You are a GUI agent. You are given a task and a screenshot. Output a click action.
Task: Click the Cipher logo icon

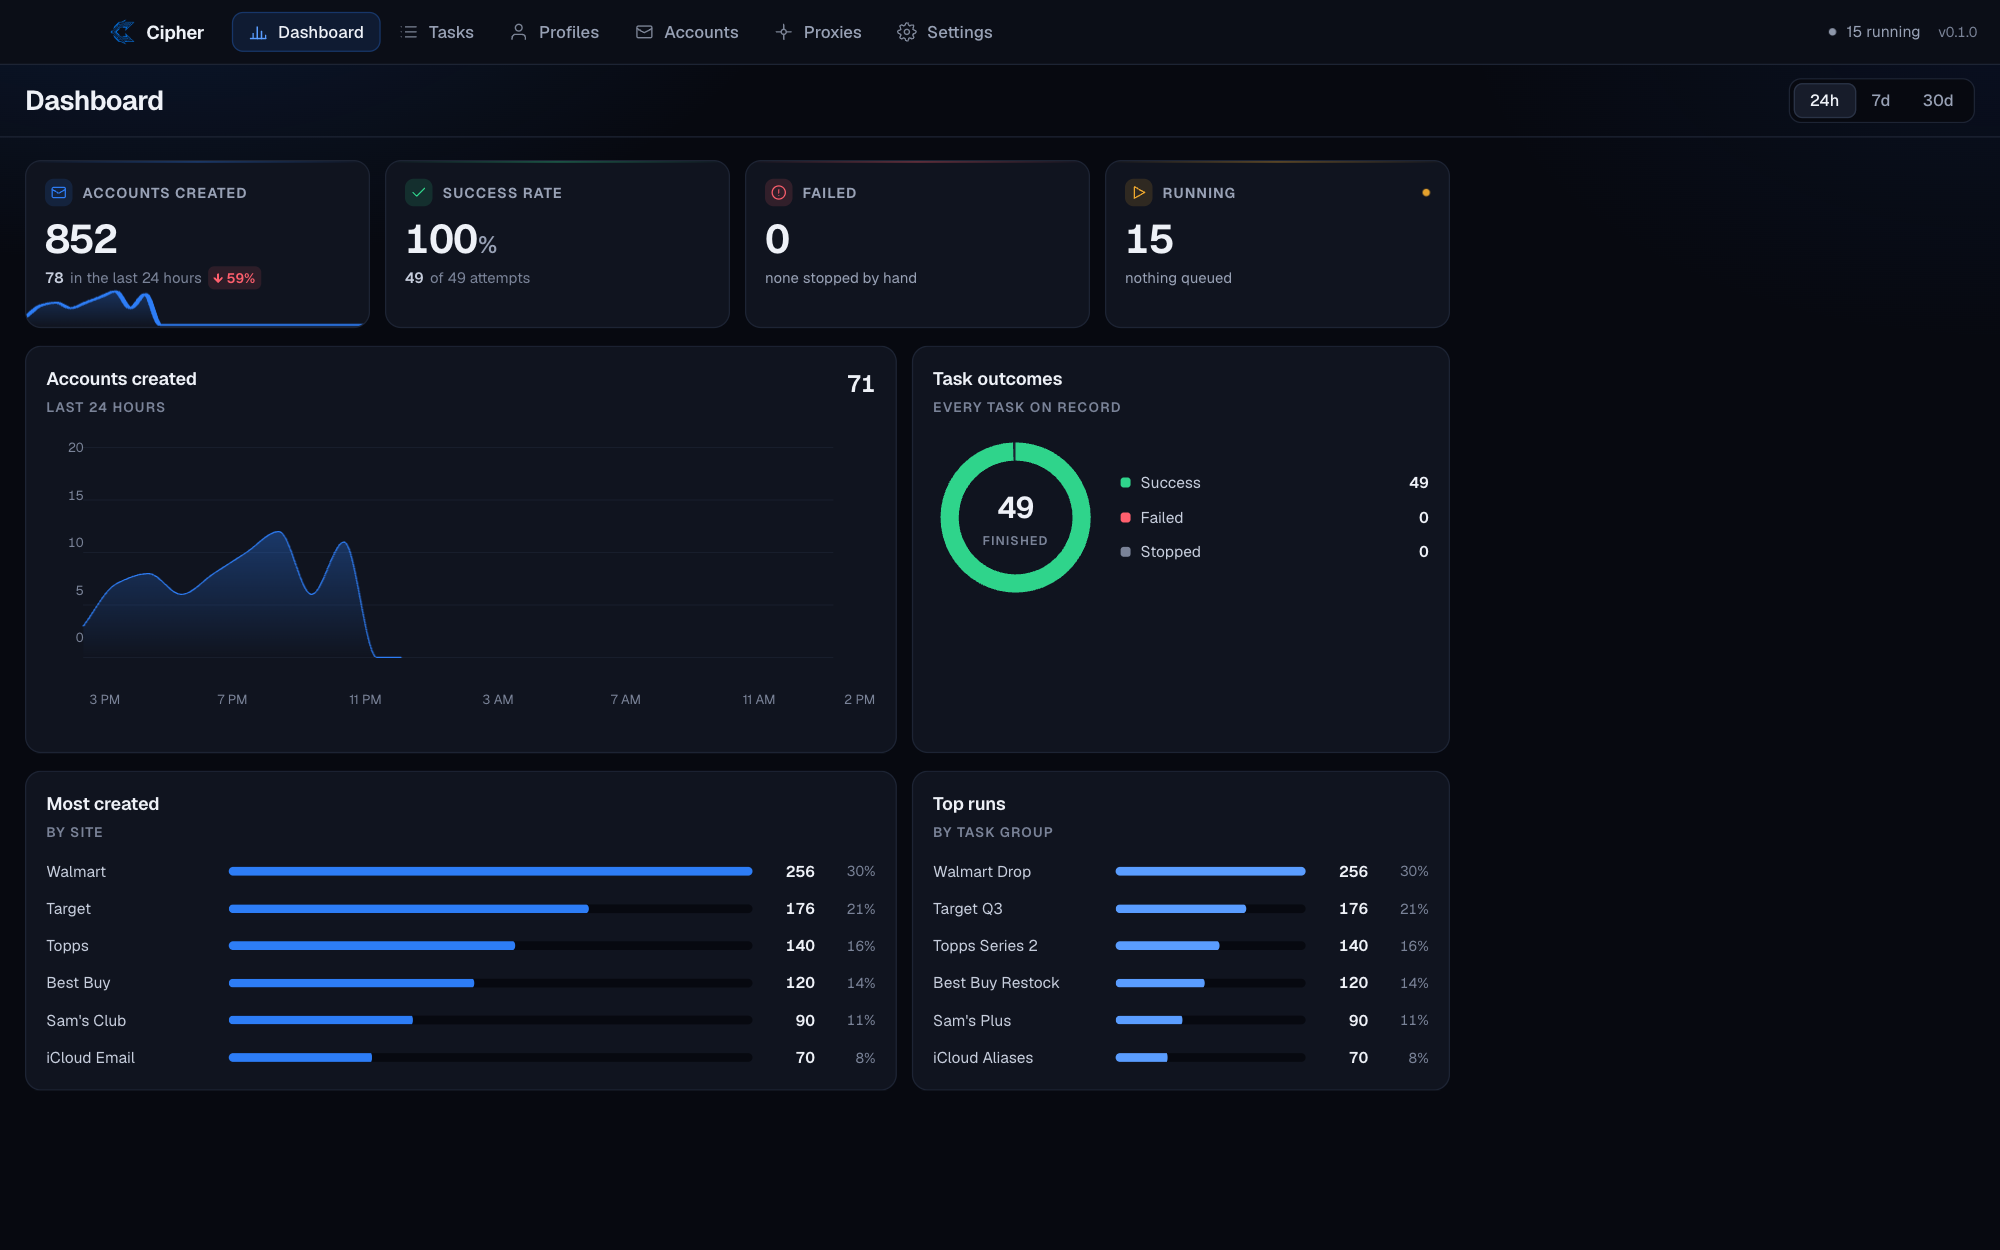tap(123, 32)
